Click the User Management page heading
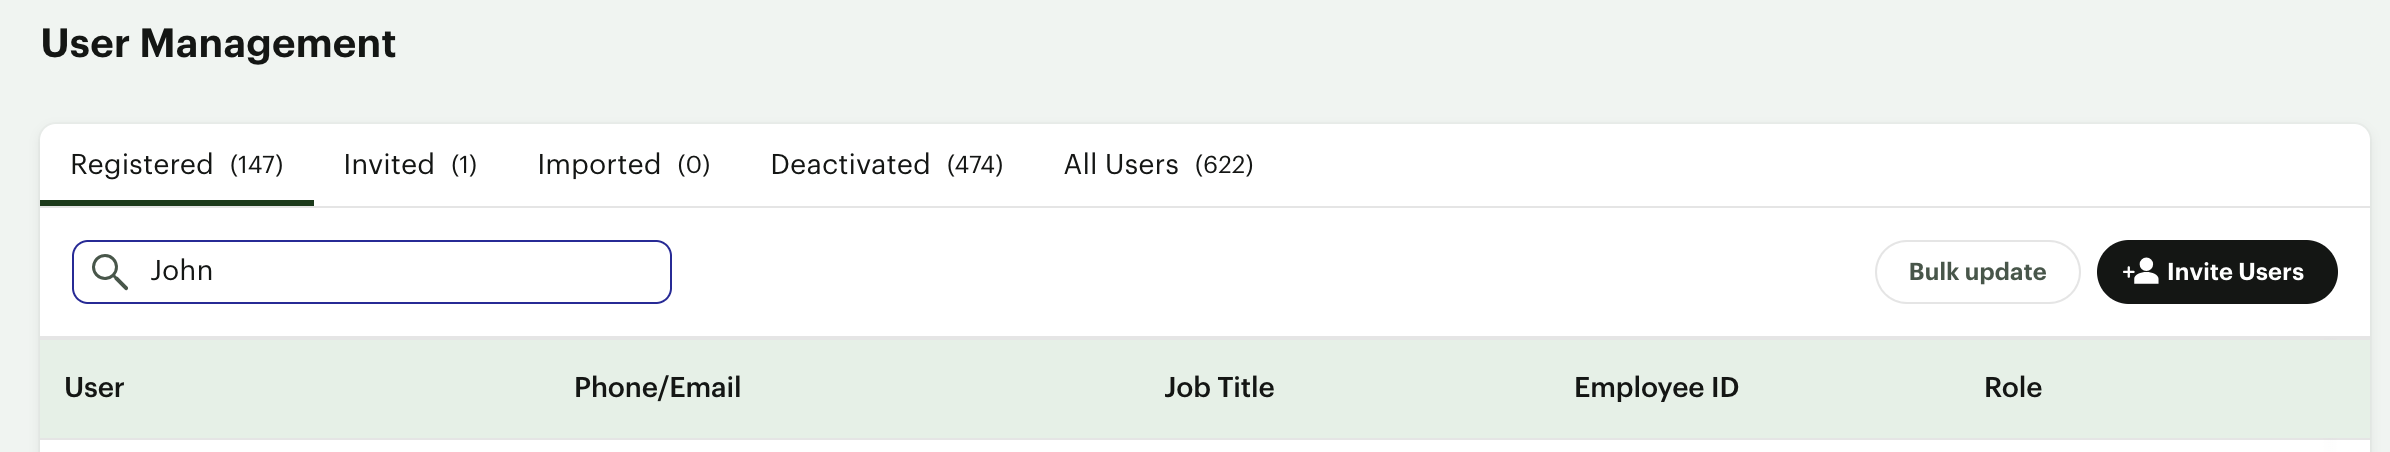This screenshot has height=452, width=2390. pyautogui.click(x=218, y=44)
